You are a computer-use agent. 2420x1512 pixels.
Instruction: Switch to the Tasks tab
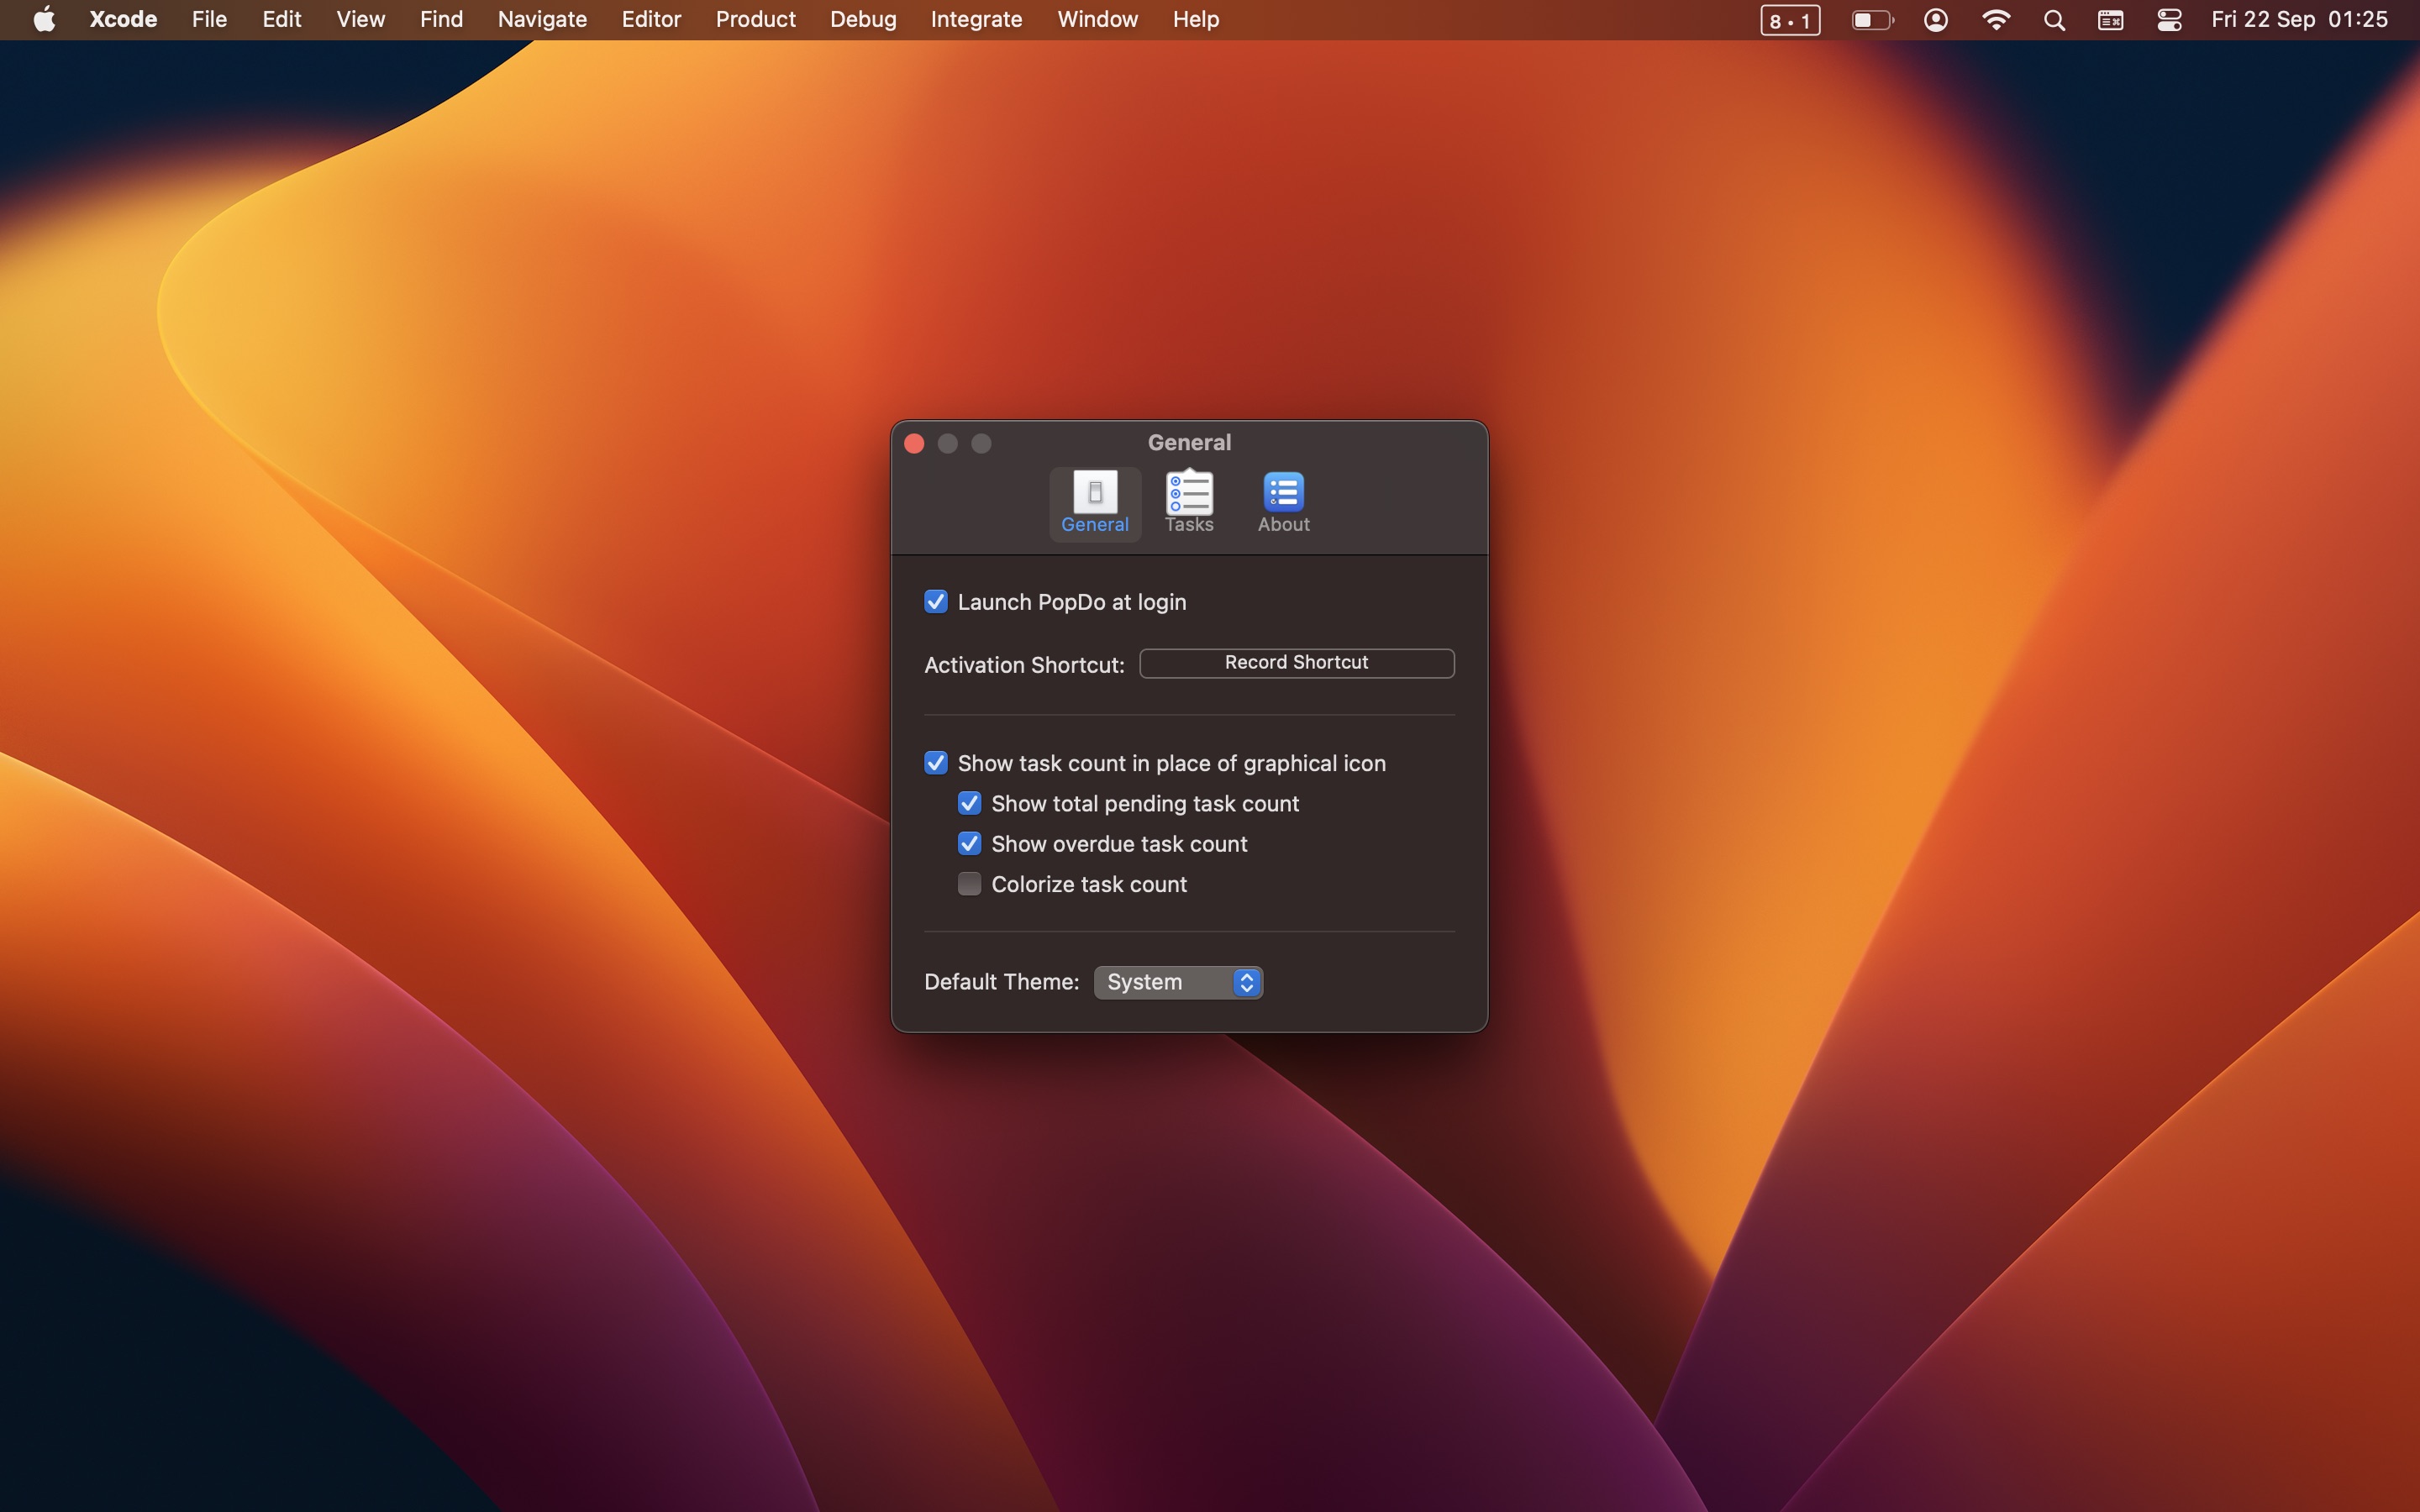[1188, 501]
